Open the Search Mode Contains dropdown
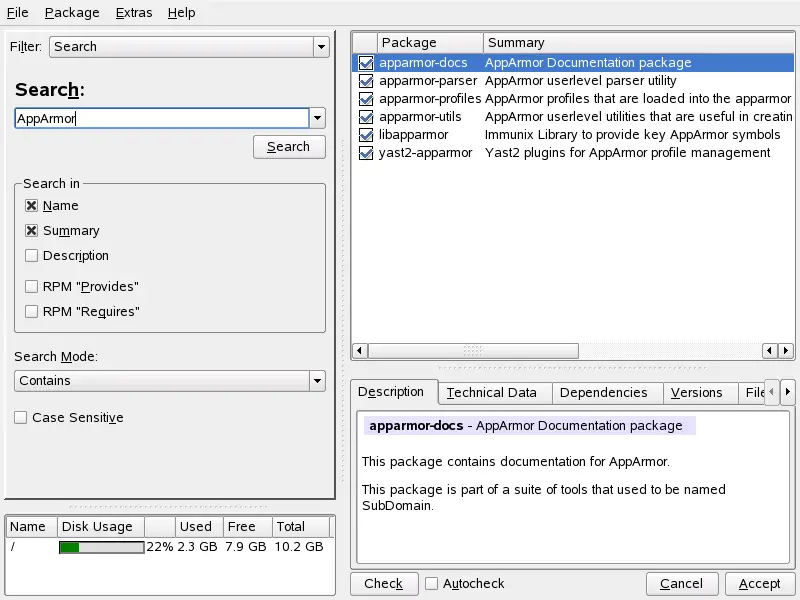800x600 pixels. (170, 381)
